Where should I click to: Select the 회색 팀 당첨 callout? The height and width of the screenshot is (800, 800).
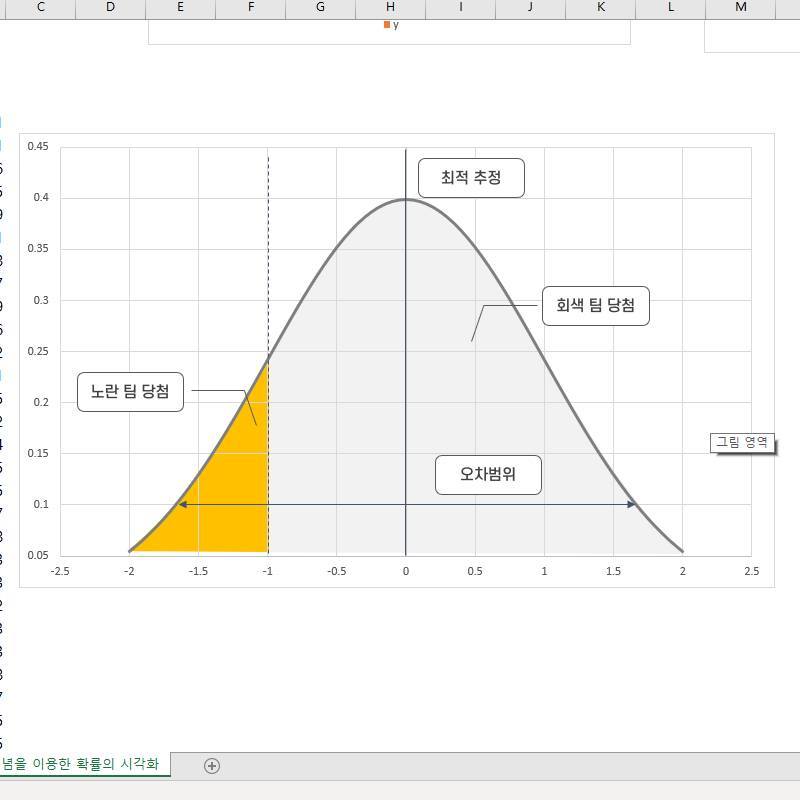(x=595, y=306)
